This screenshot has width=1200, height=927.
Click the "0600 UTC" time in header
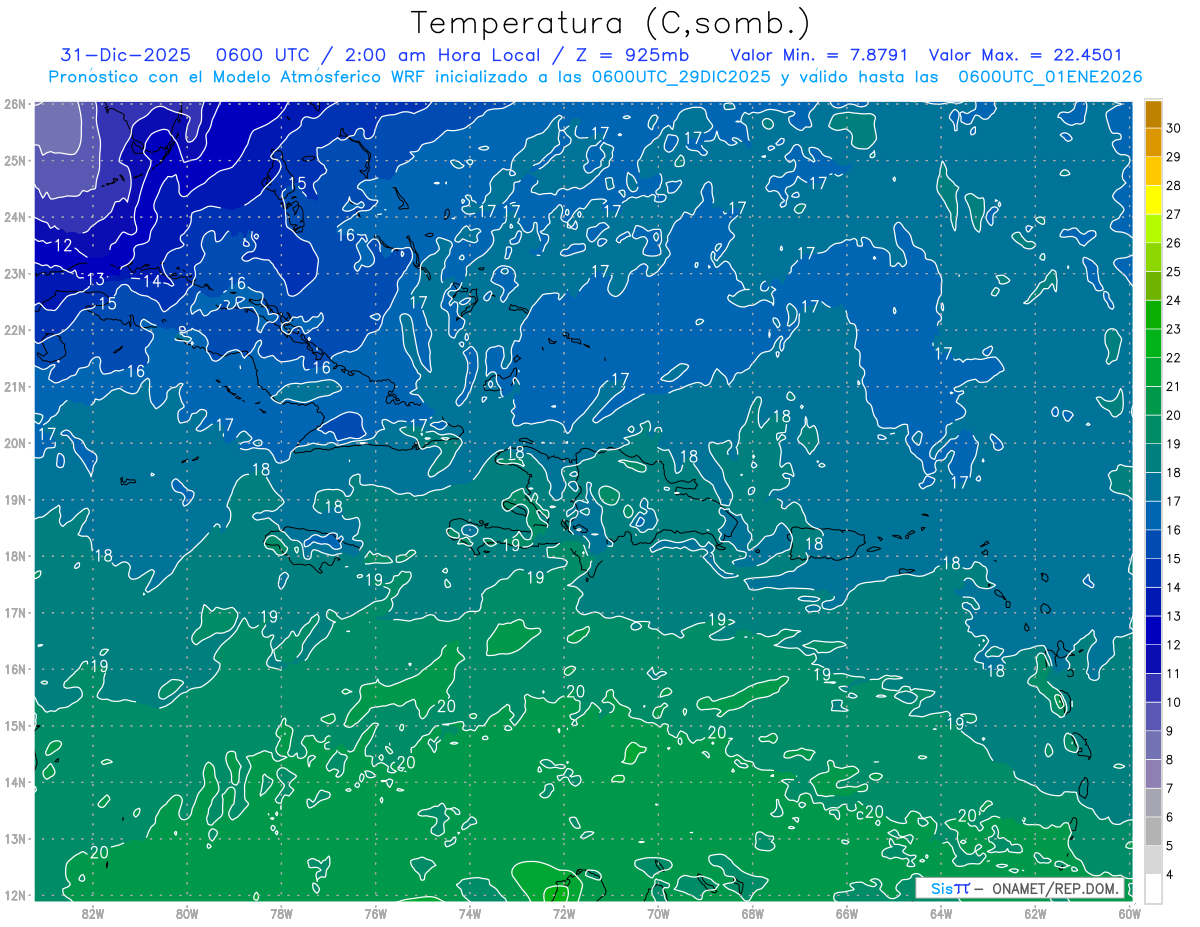263,55
